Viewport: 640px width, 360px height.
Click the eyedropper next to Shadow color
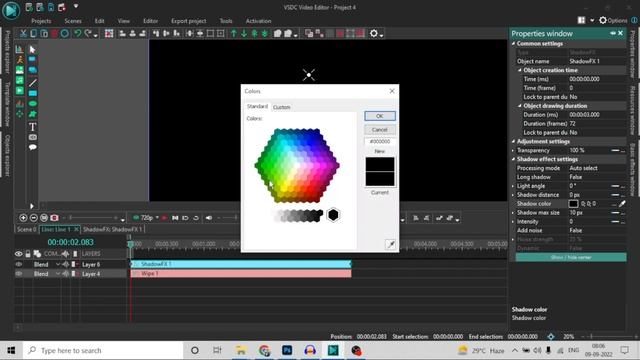(622, 203)
